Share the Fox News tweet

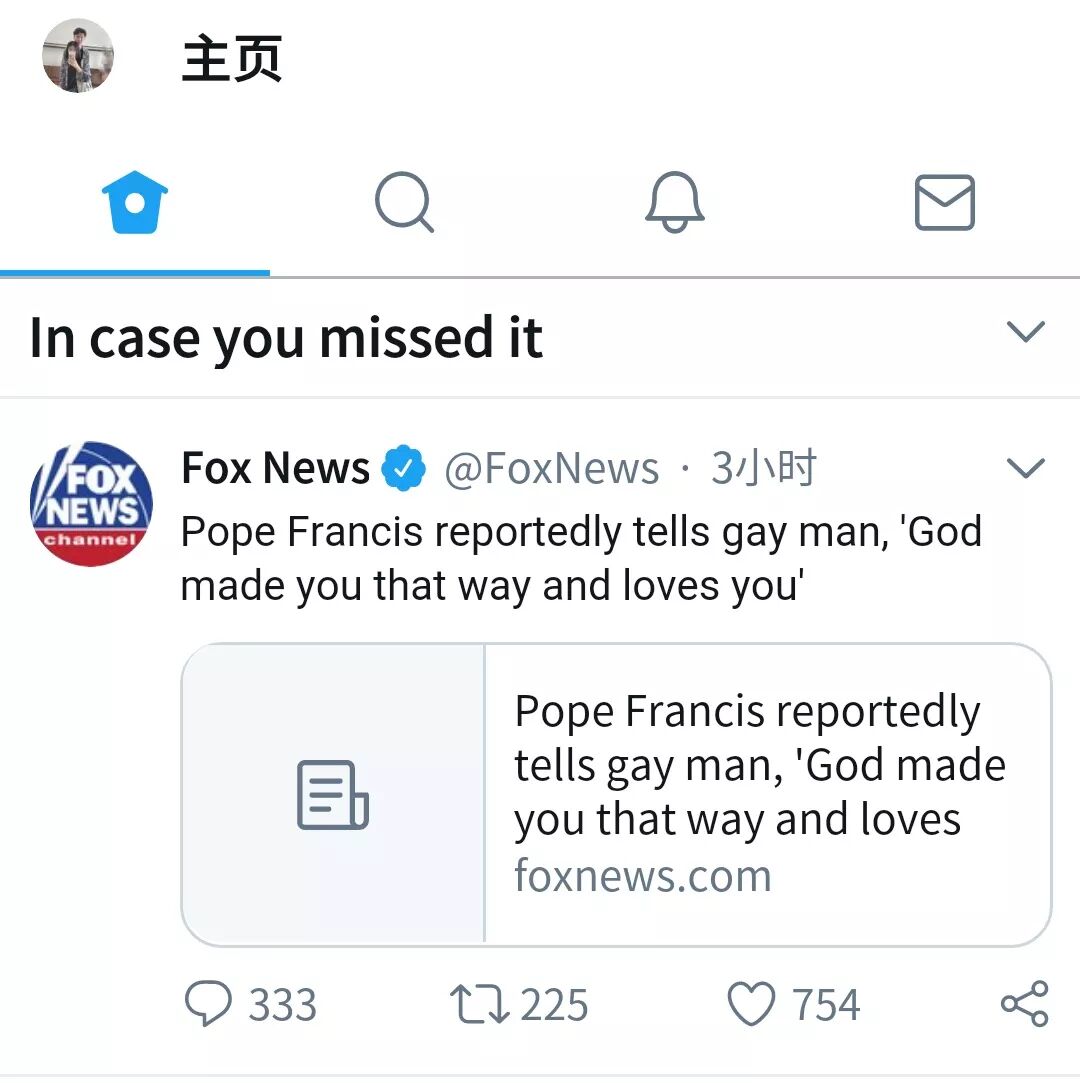(1025, 1004)
